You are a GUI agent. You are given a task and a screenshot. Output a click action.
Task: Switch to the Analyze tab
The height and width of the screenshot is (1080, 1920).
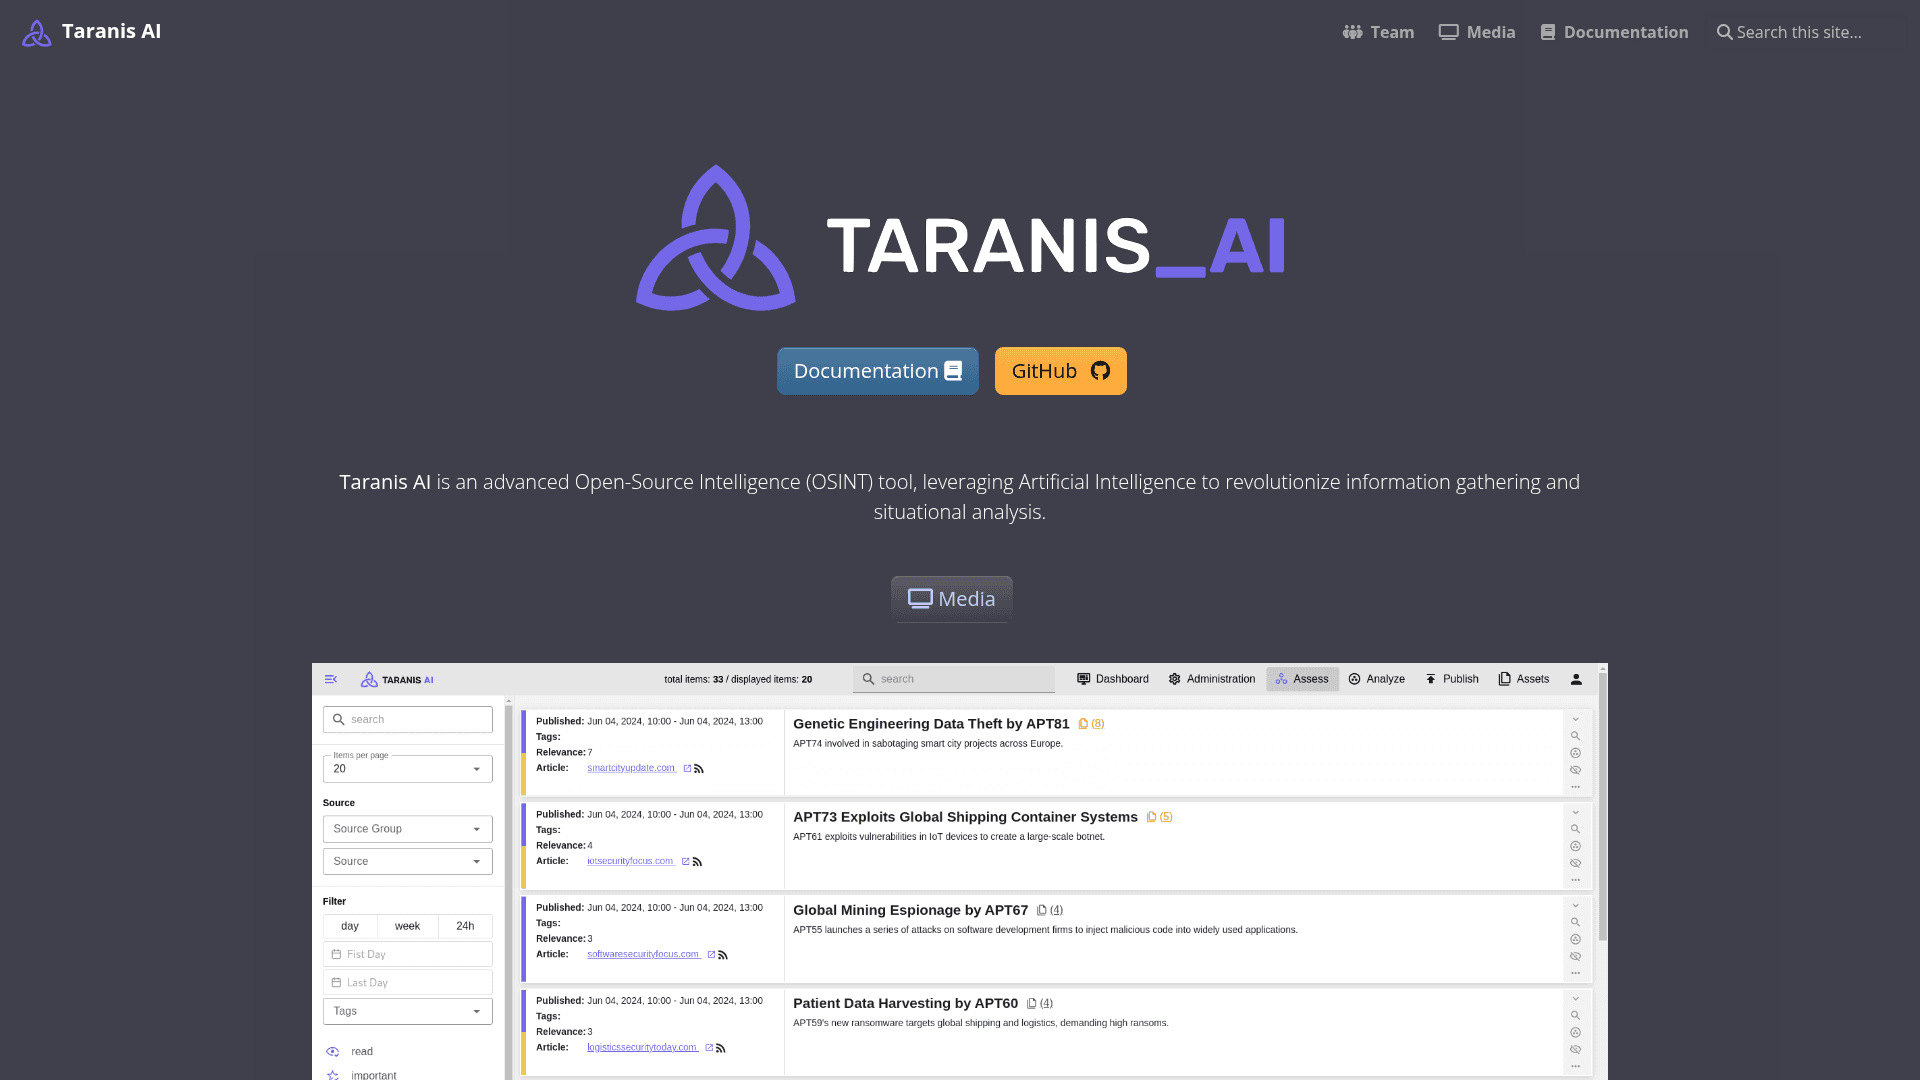[1377, 679]
